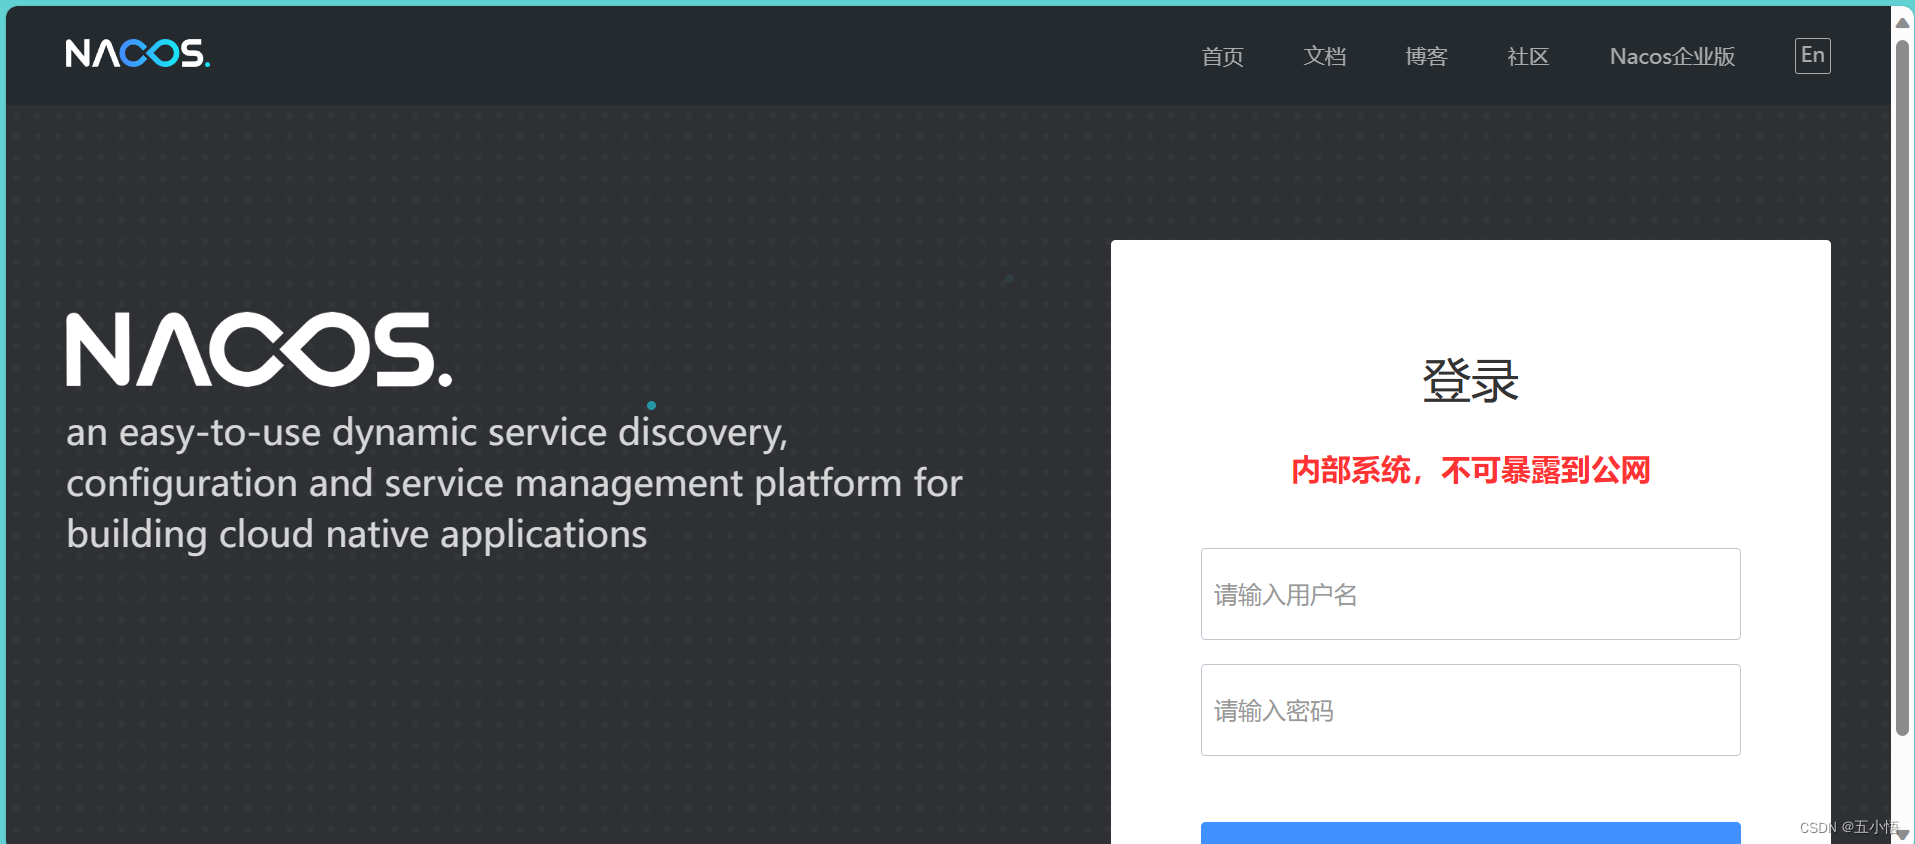Open the Nacos企业版 enterprise link
This screenshot has width=1915, height=844.
pyautogui.click(x=1672, y=56)
